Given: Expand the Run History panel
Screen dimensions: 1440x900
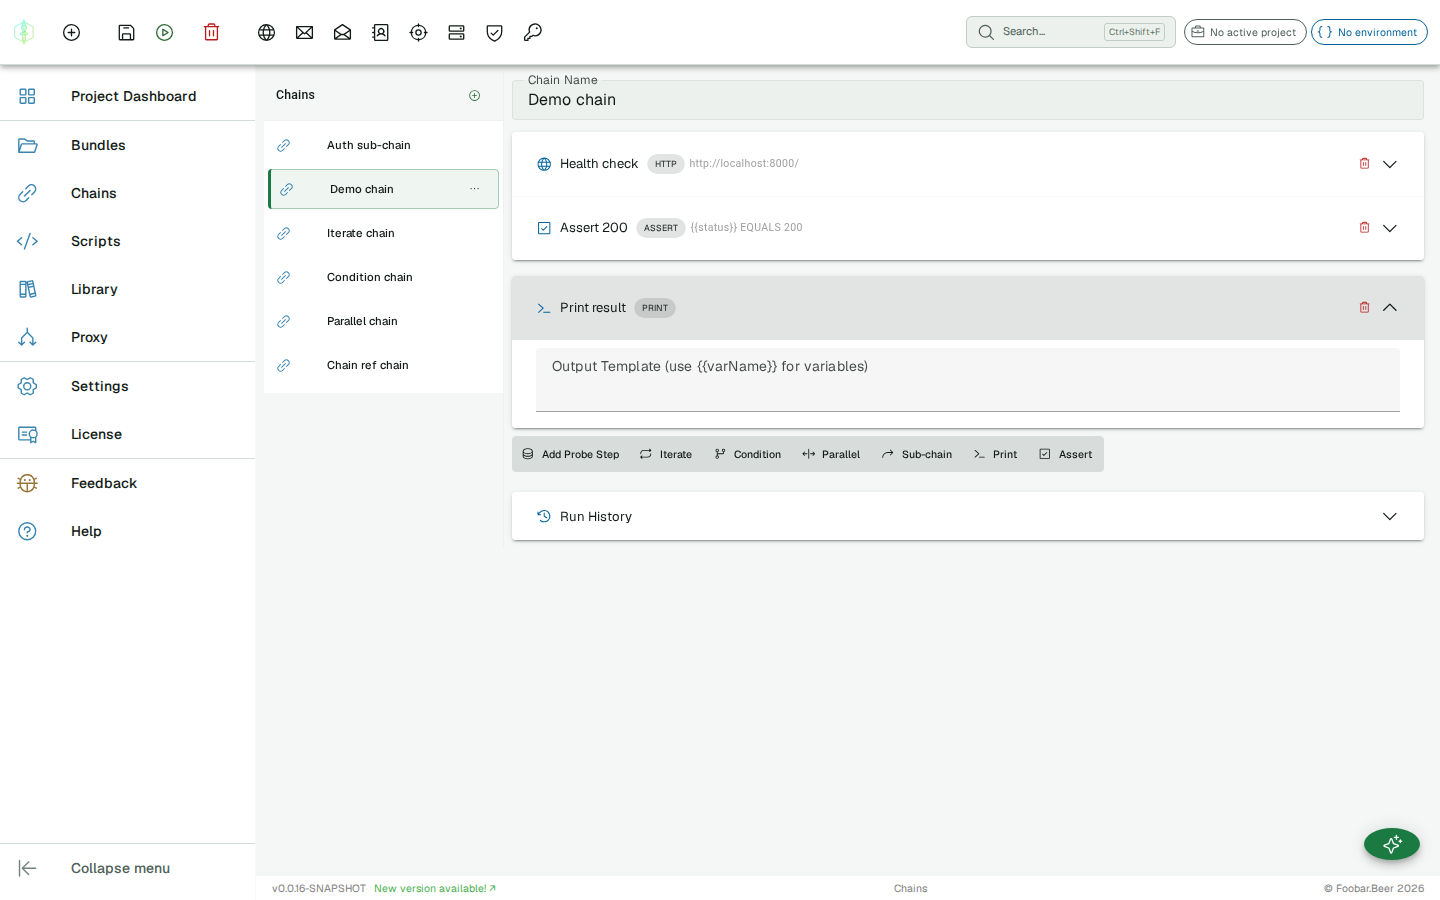Looking at the screenshot, I should tap(1390, 516).
